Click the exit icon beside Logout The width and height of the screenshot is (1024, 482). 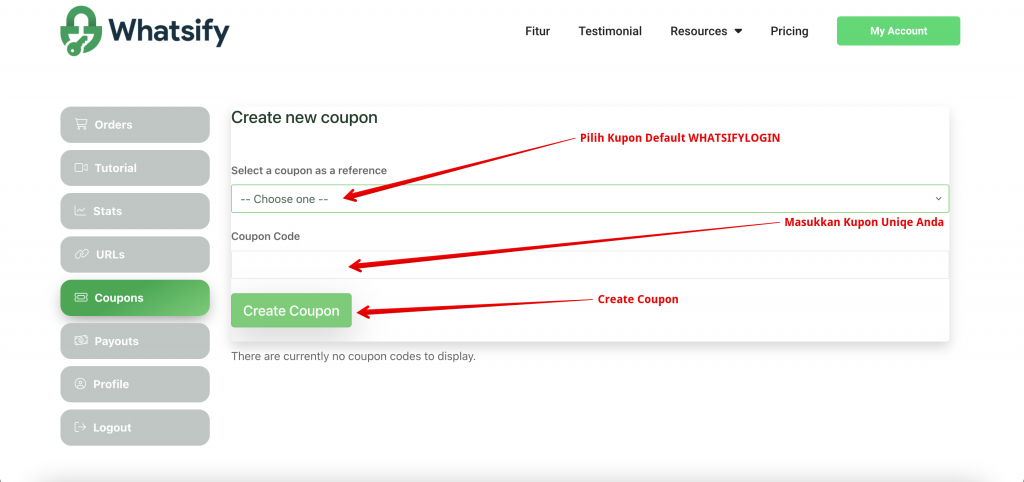click(x=80, y=428)
